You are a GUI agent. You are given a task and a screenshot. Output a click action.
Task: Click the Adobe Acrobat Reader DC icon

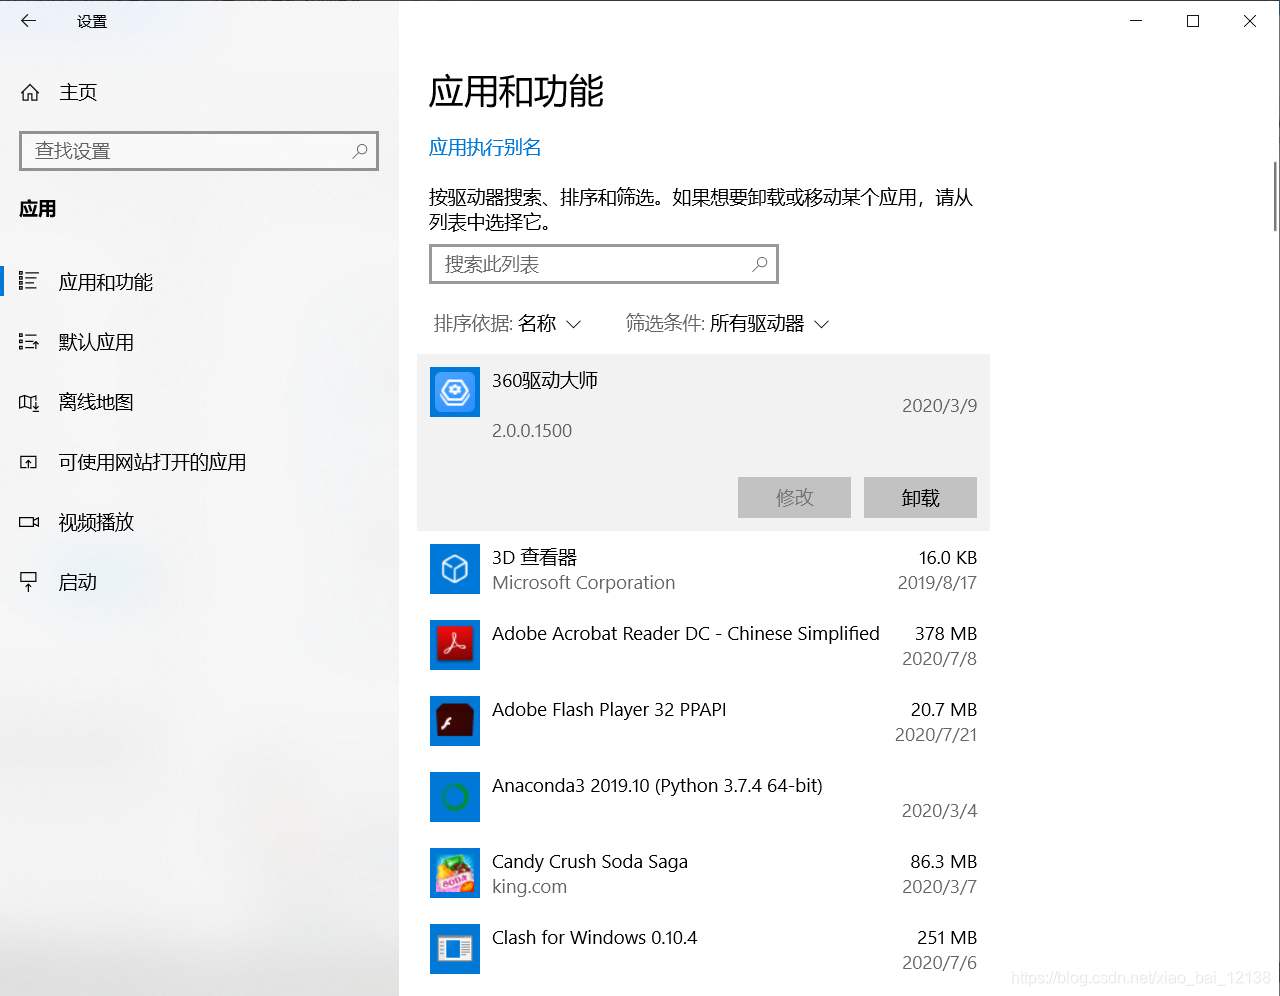tap(455, 645)
